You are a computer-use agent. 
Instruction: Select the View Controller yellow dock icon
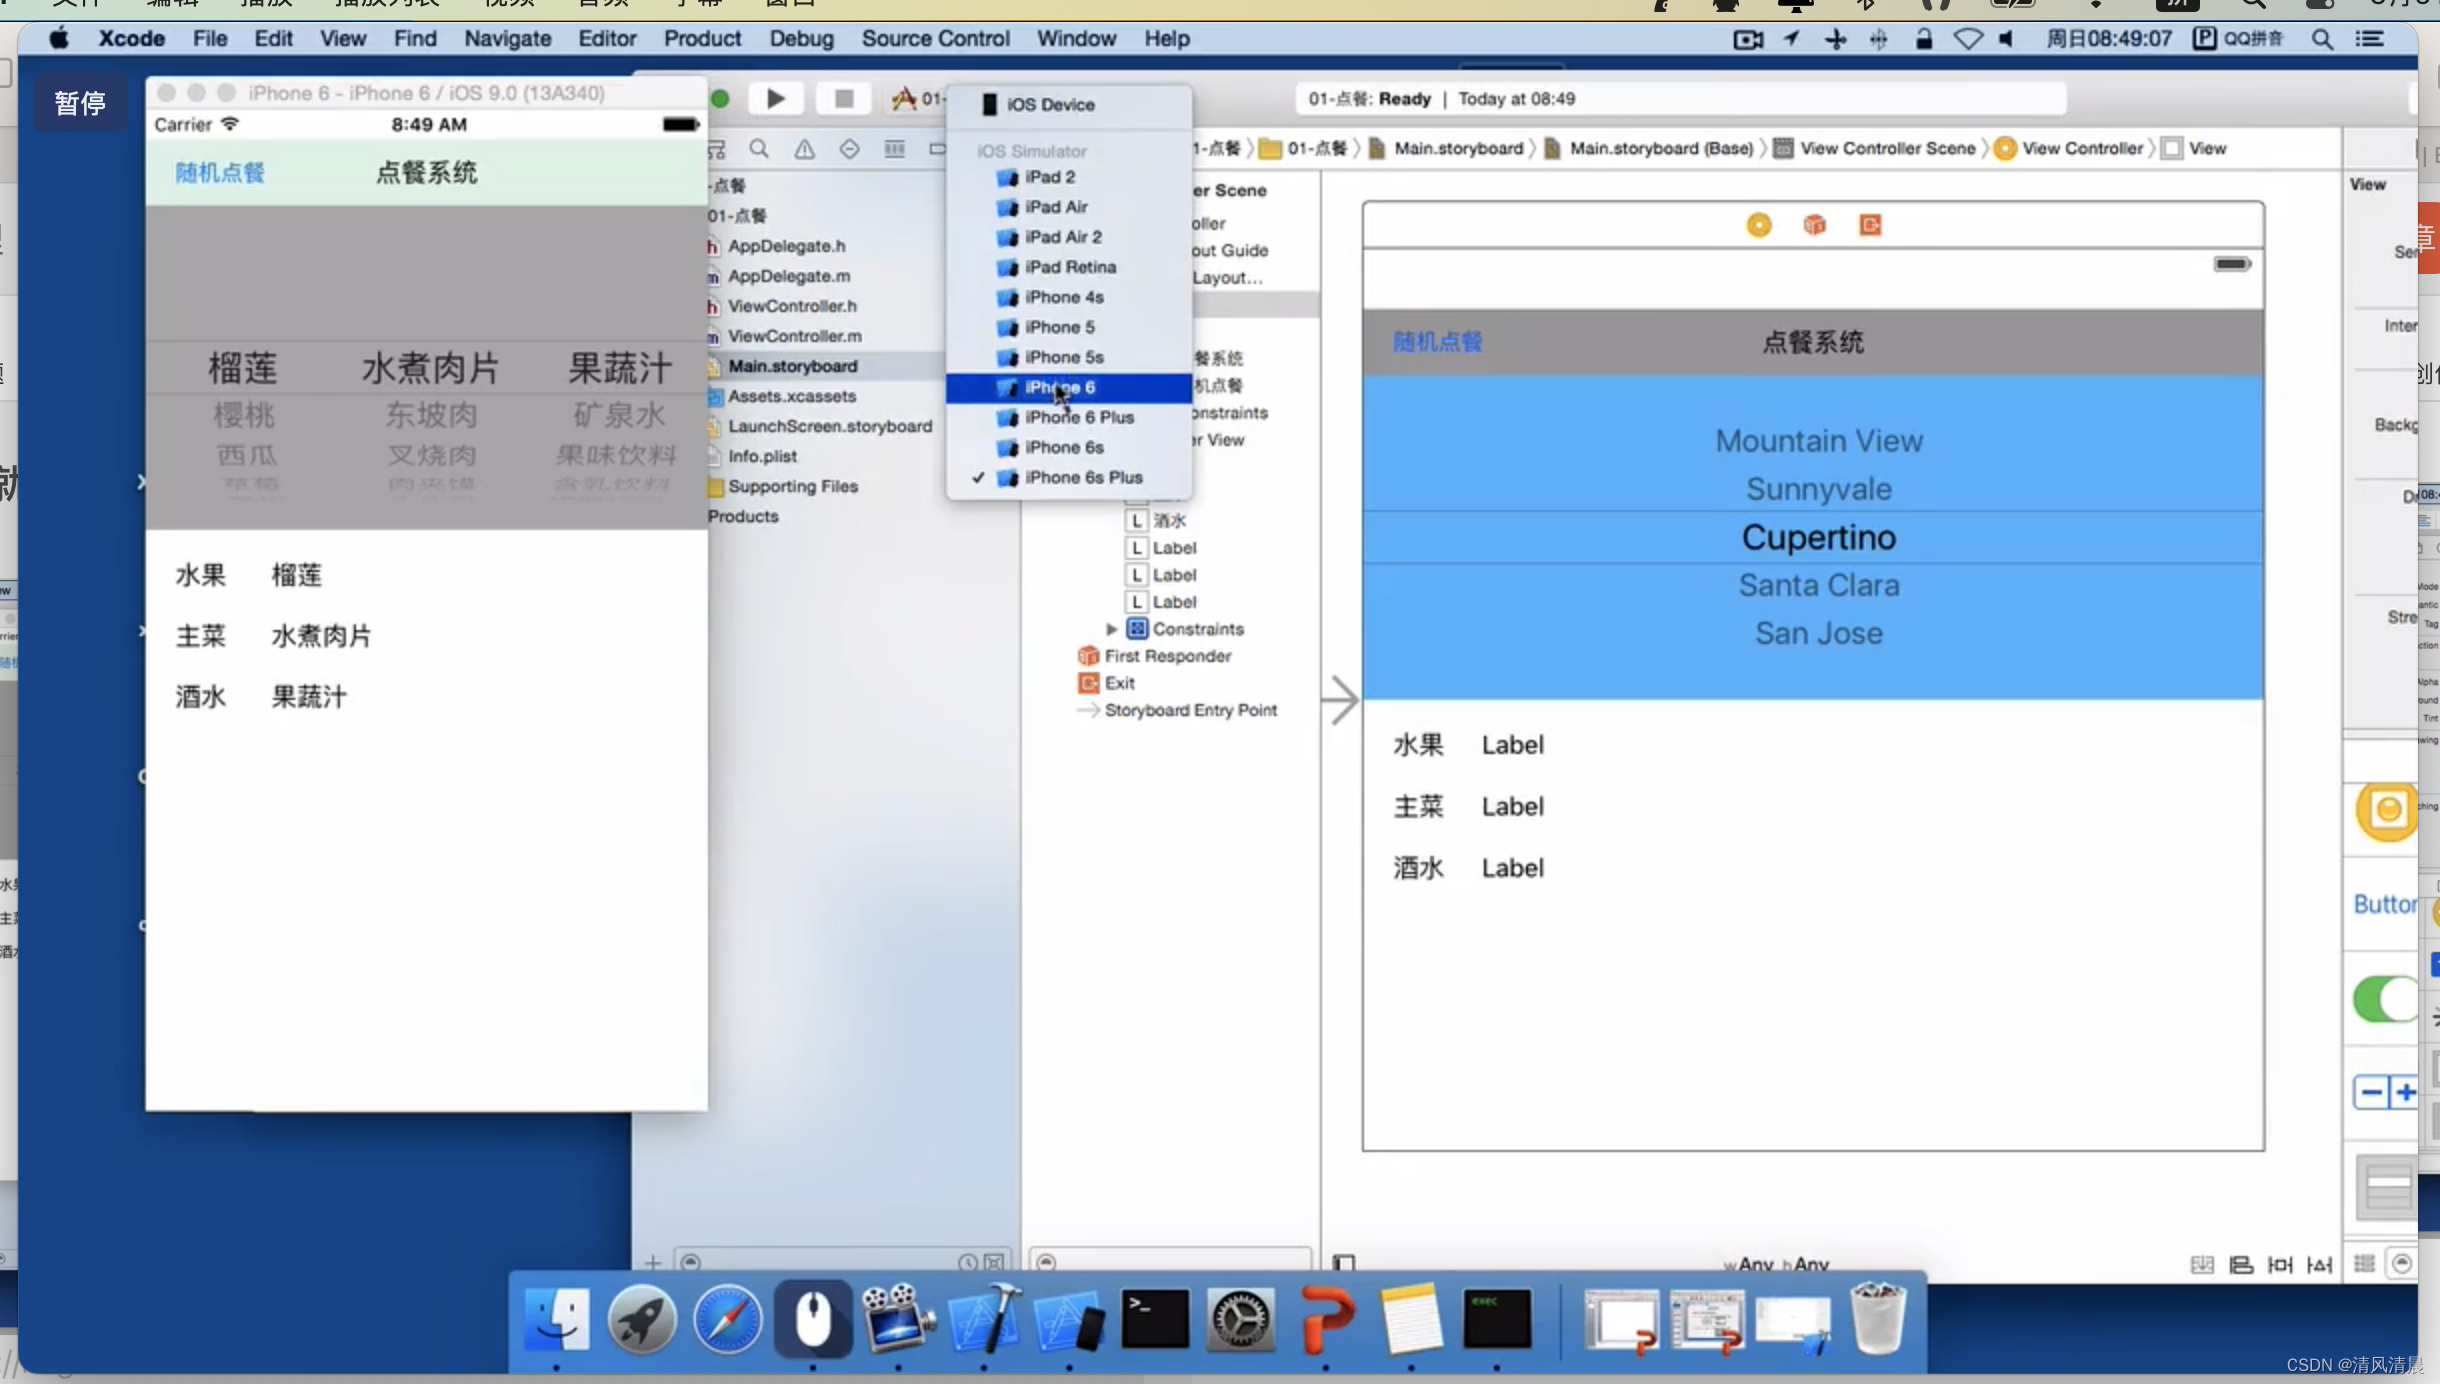coord(1759,225)
